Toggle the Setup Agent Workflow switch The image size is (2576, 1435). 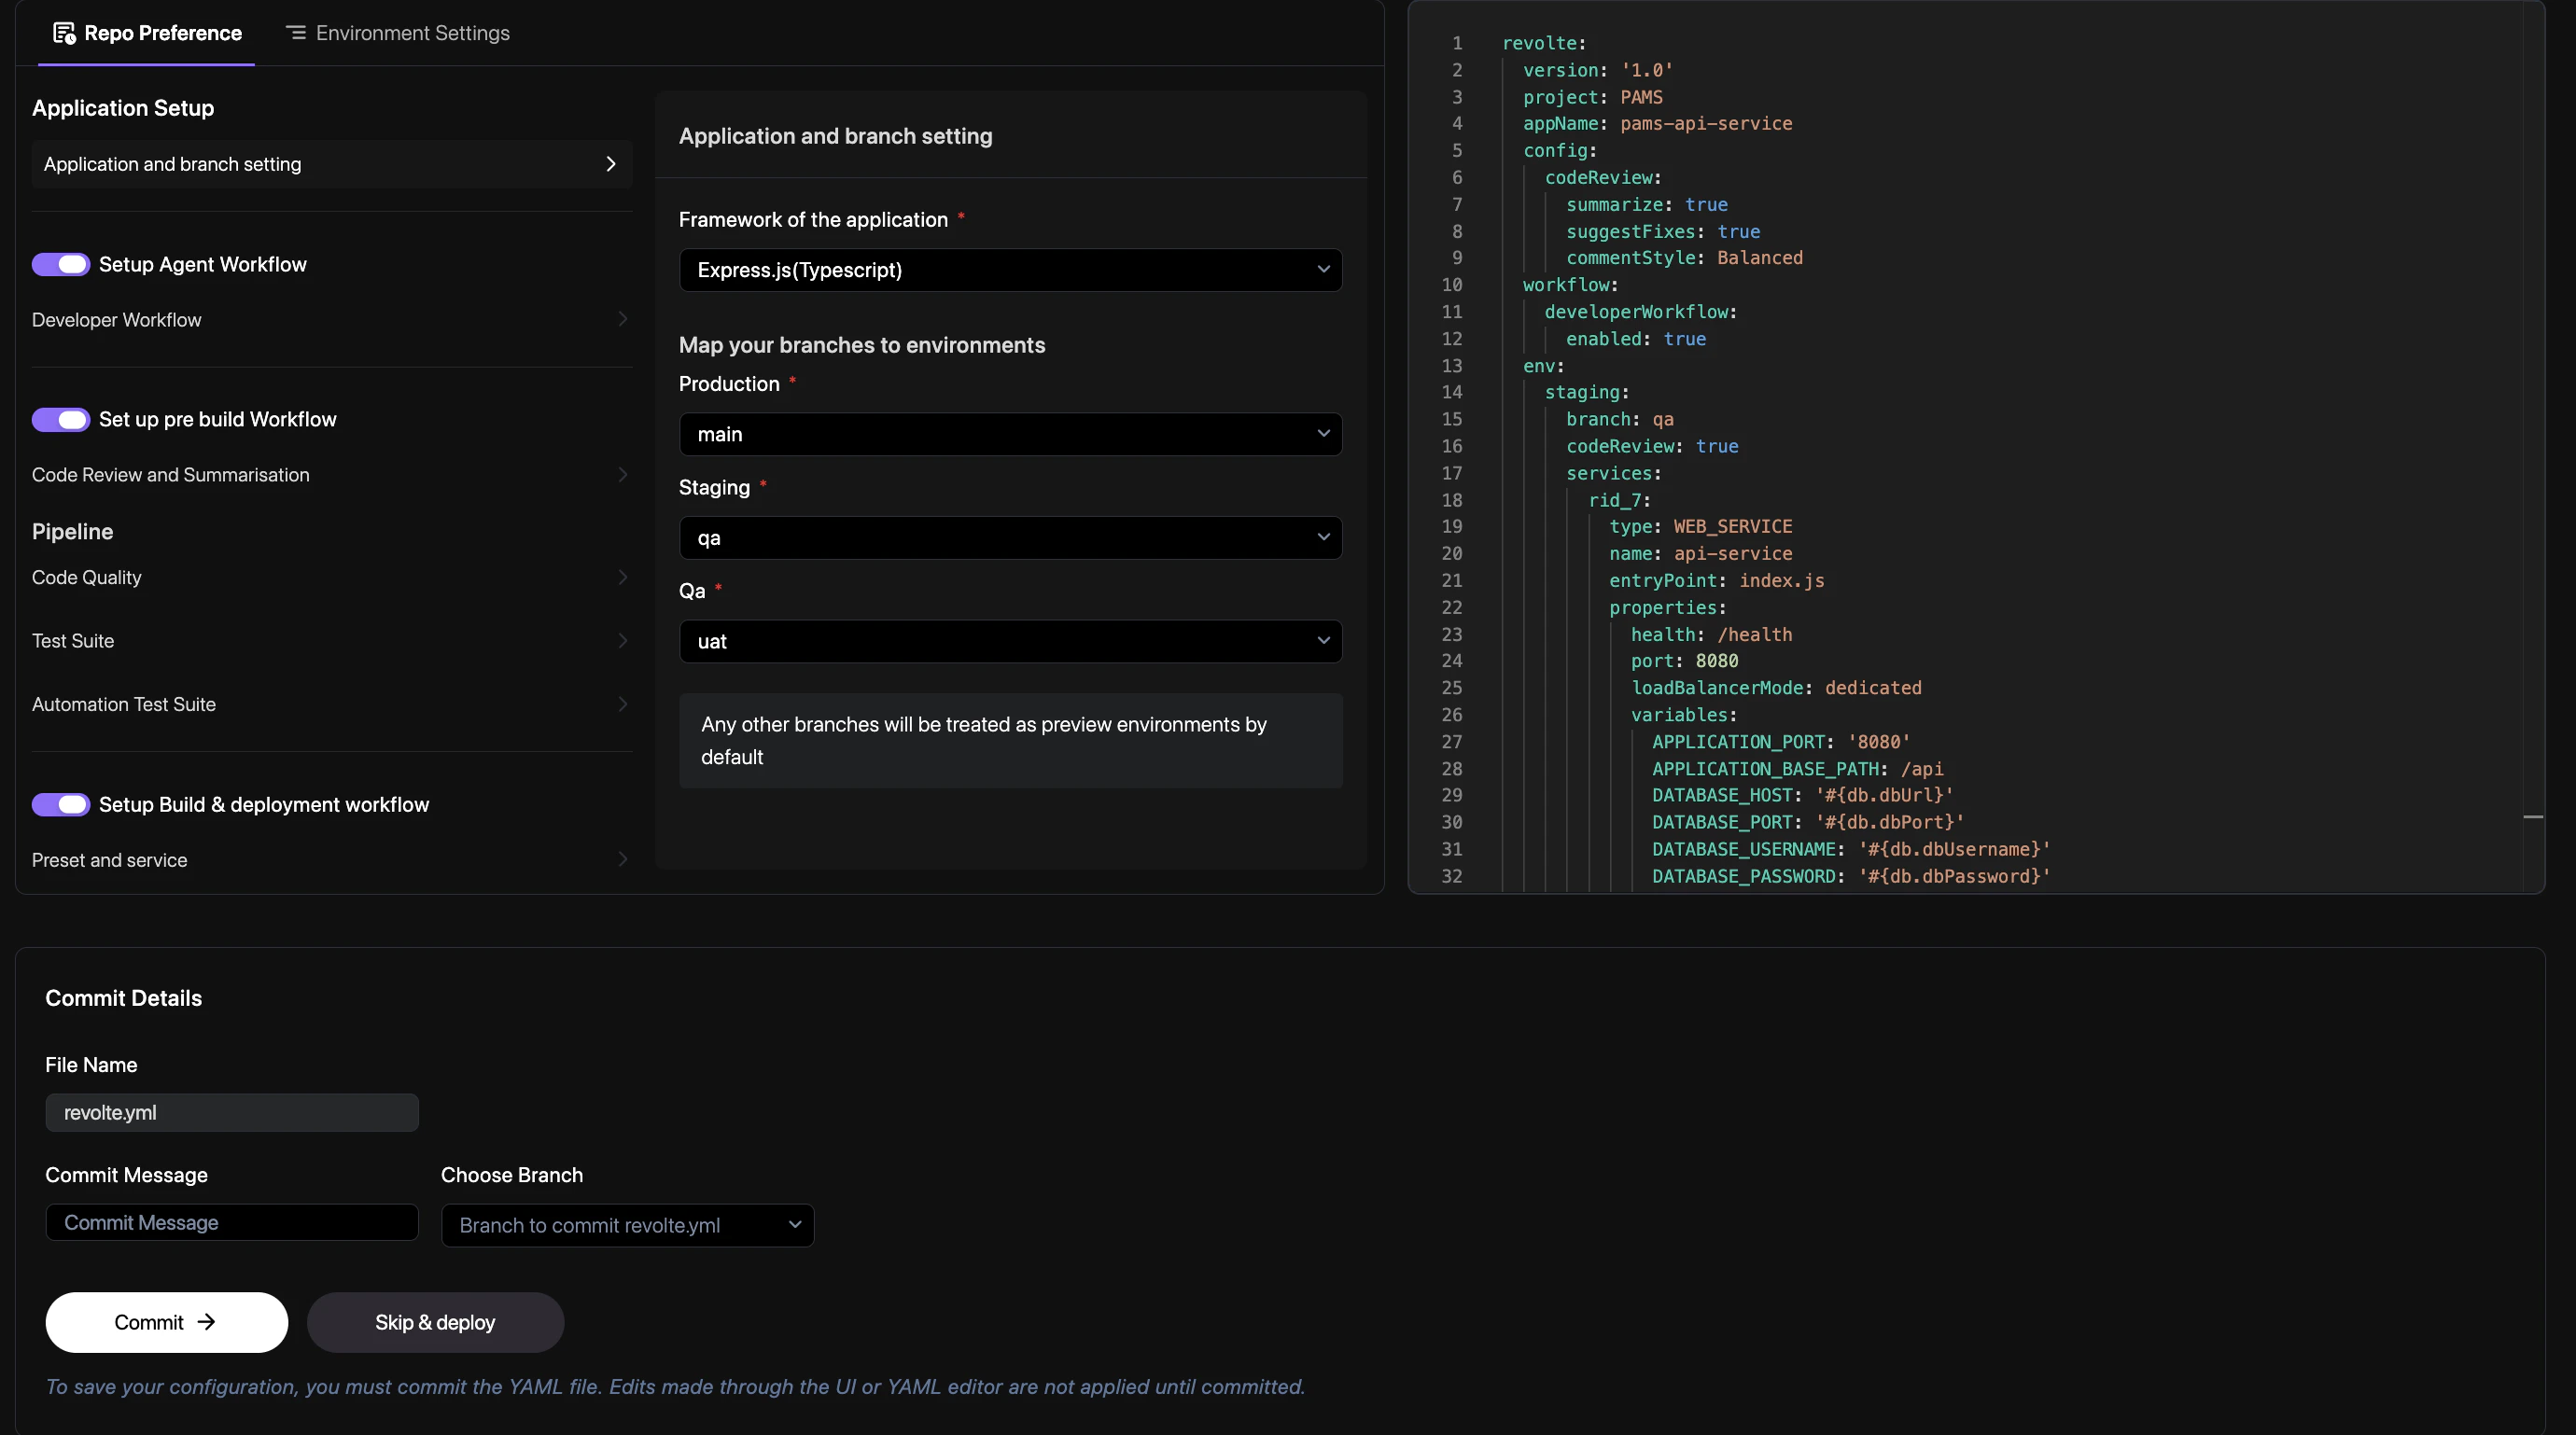[61, 264]
